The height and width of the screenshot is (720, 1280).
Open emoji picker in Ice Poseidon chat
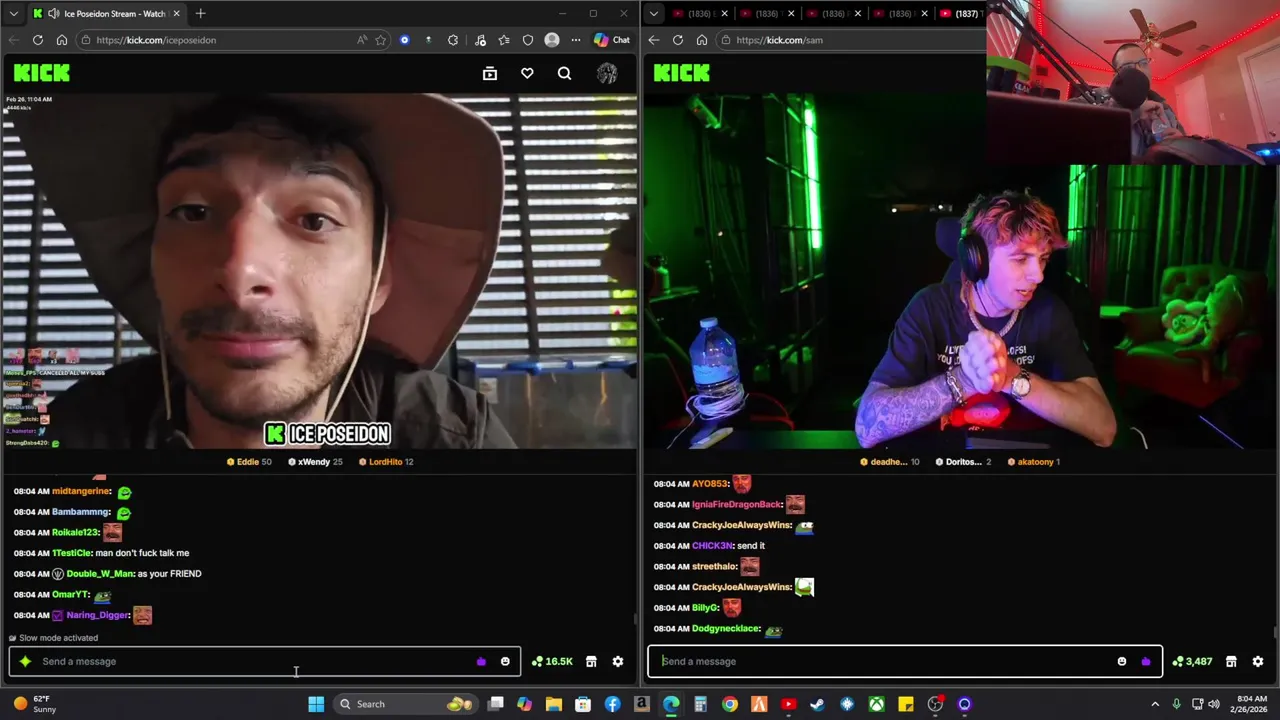505,661
